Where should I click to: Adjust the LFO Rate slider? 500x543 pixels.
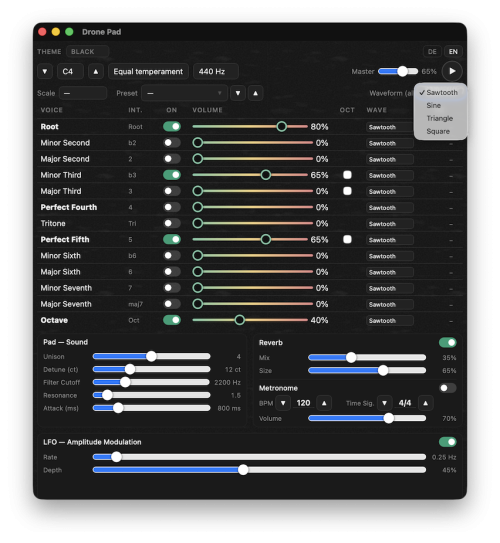pyautogui.click(x=259, y=457)
